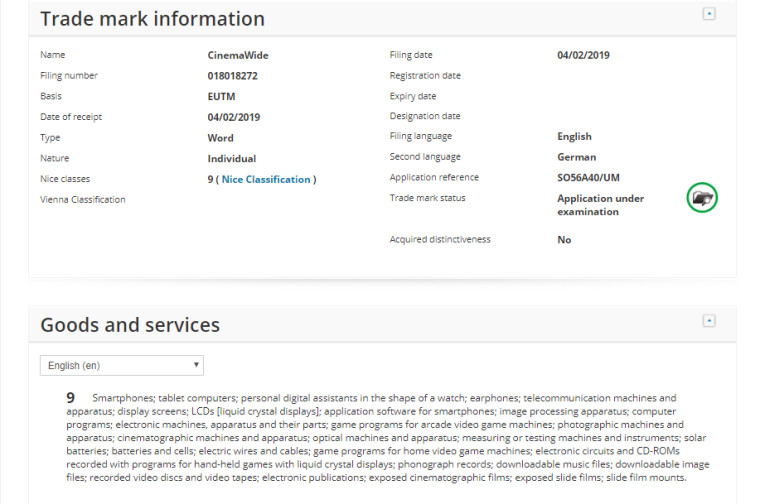
Task: Click the Filing number label
Action: pos(69,76)
